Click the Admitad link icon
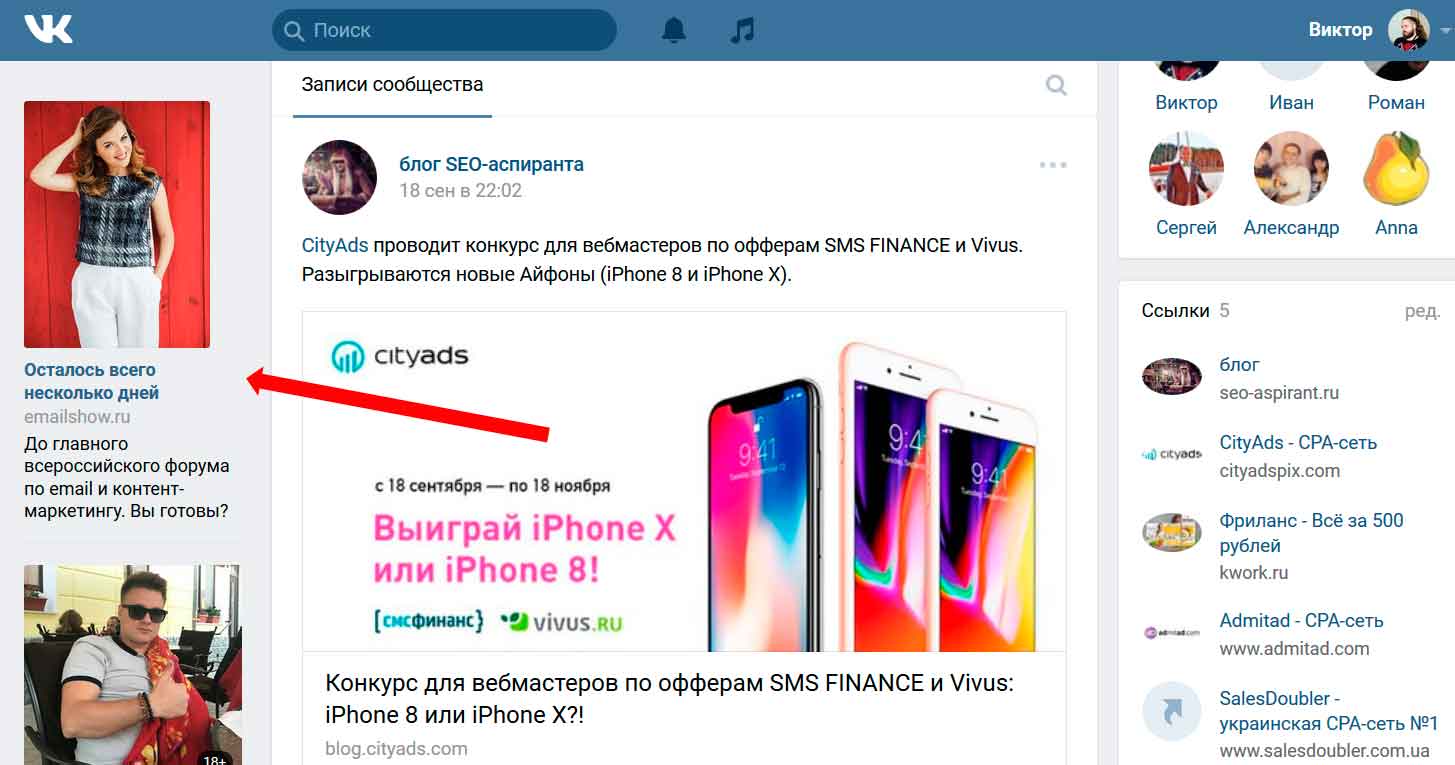The height and width of the screenshot is (765, 1455). tap(1172, 633)
